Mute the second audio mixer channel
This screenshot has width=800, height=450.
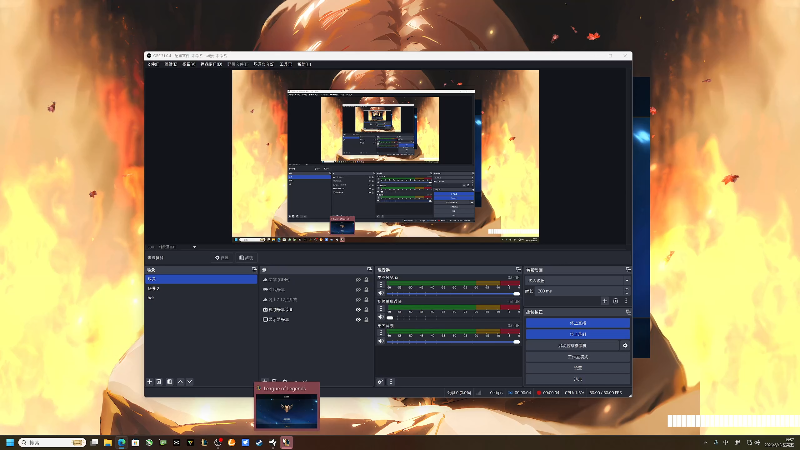(x=381, y=317)
